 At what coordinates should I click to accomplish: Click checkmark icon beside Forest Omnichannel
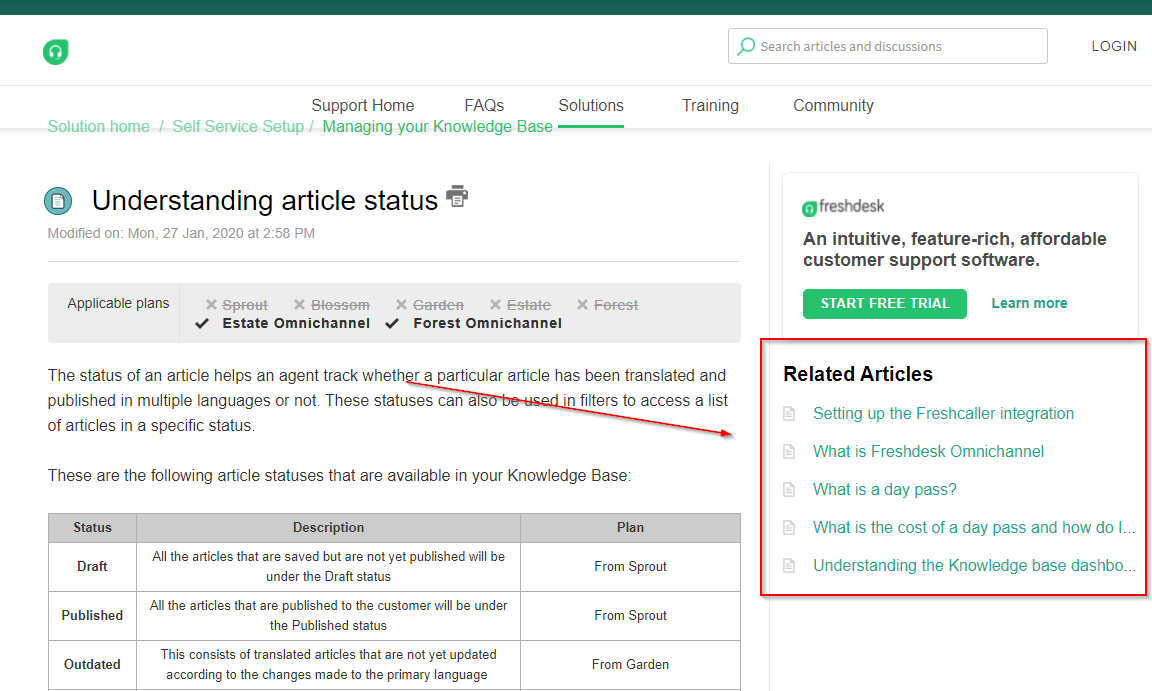[392, 324]
